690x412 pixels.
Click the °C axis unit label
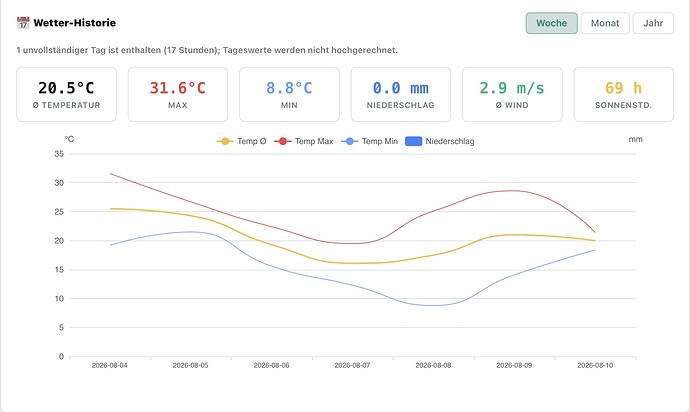70,139
